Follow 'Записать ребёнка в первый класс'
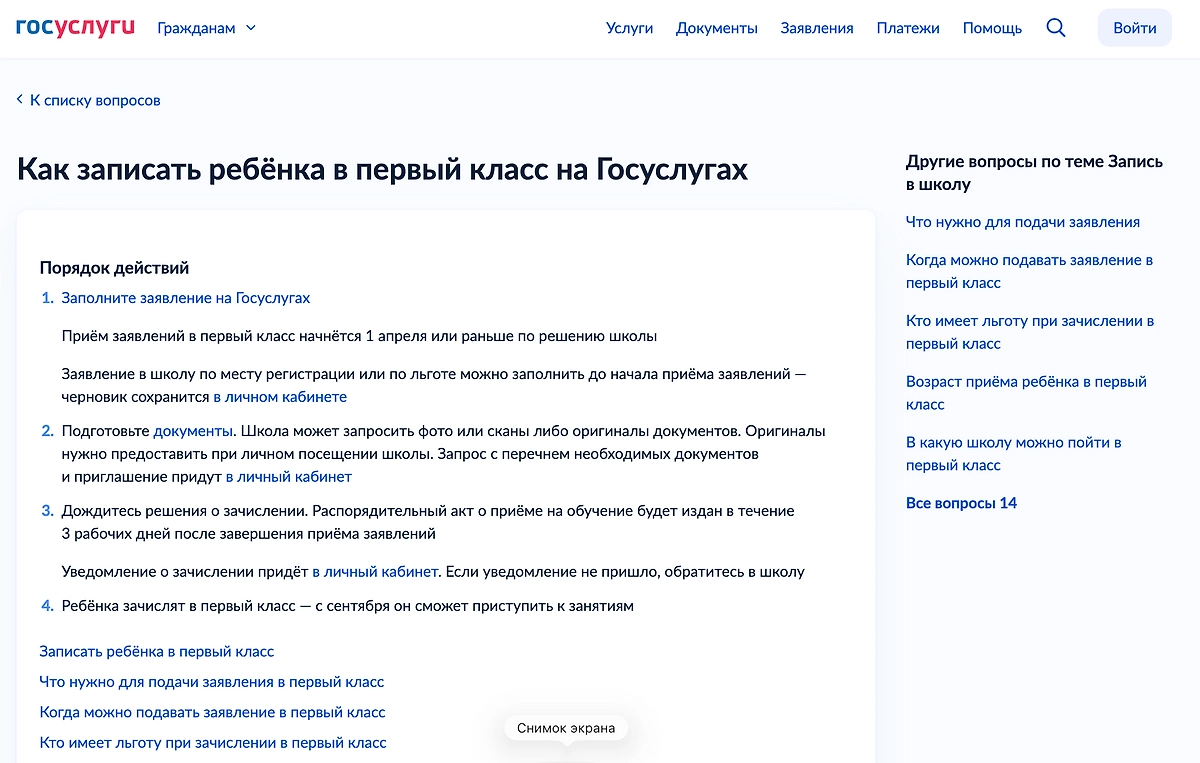The height and width of the screenshot is (763, 1200). point(156,651)
